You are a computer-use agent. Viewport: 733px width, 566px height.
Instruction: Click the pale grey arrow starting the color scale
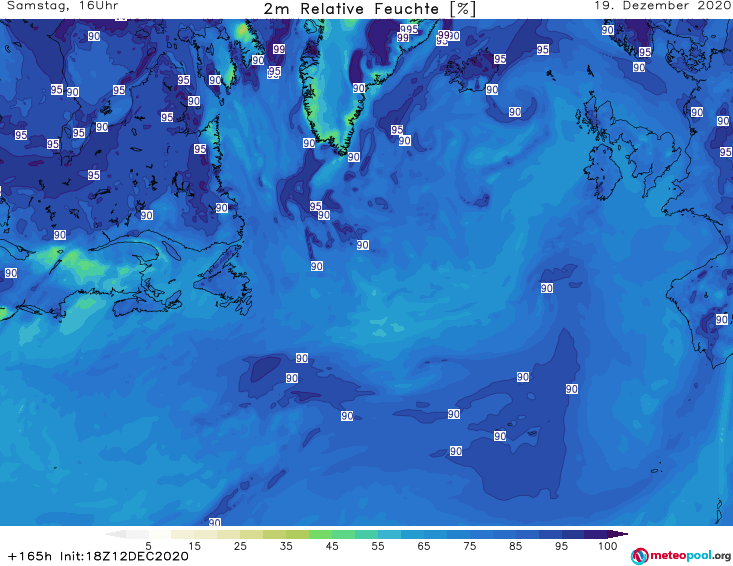tap(115, 534)
